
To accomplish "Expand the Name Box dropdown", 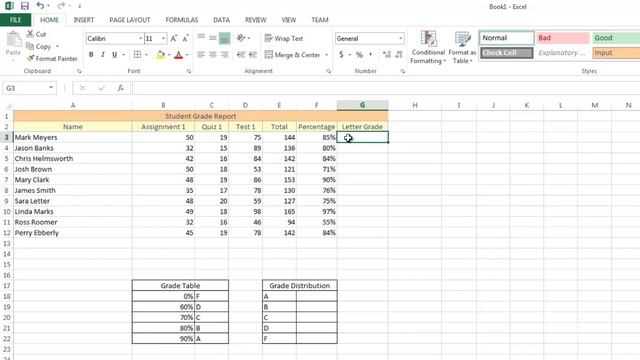I will tap(51, 88).
